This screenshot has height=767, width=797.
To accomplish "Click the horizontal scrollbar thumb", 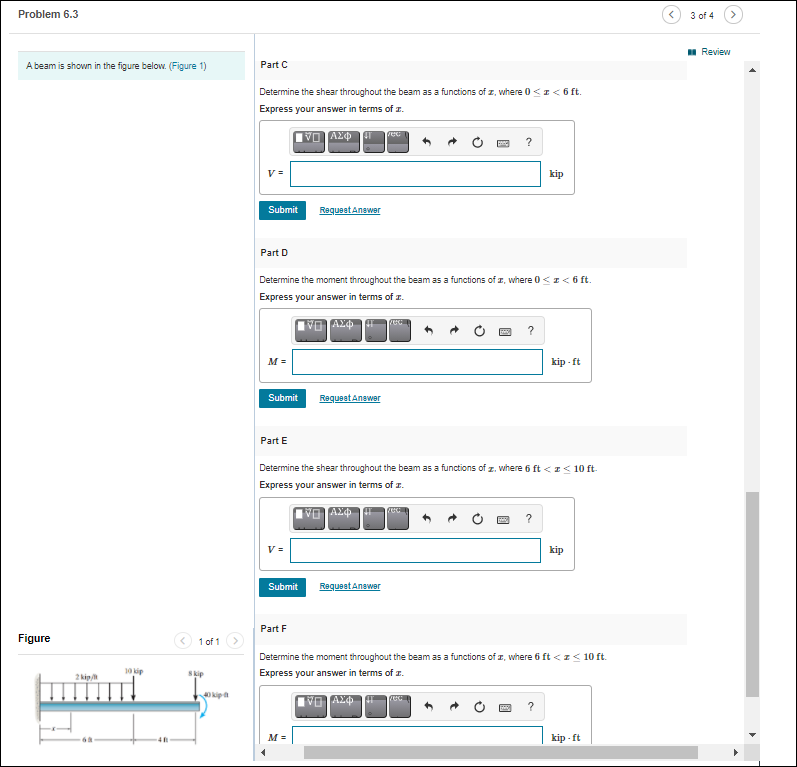I will (501, 752).
